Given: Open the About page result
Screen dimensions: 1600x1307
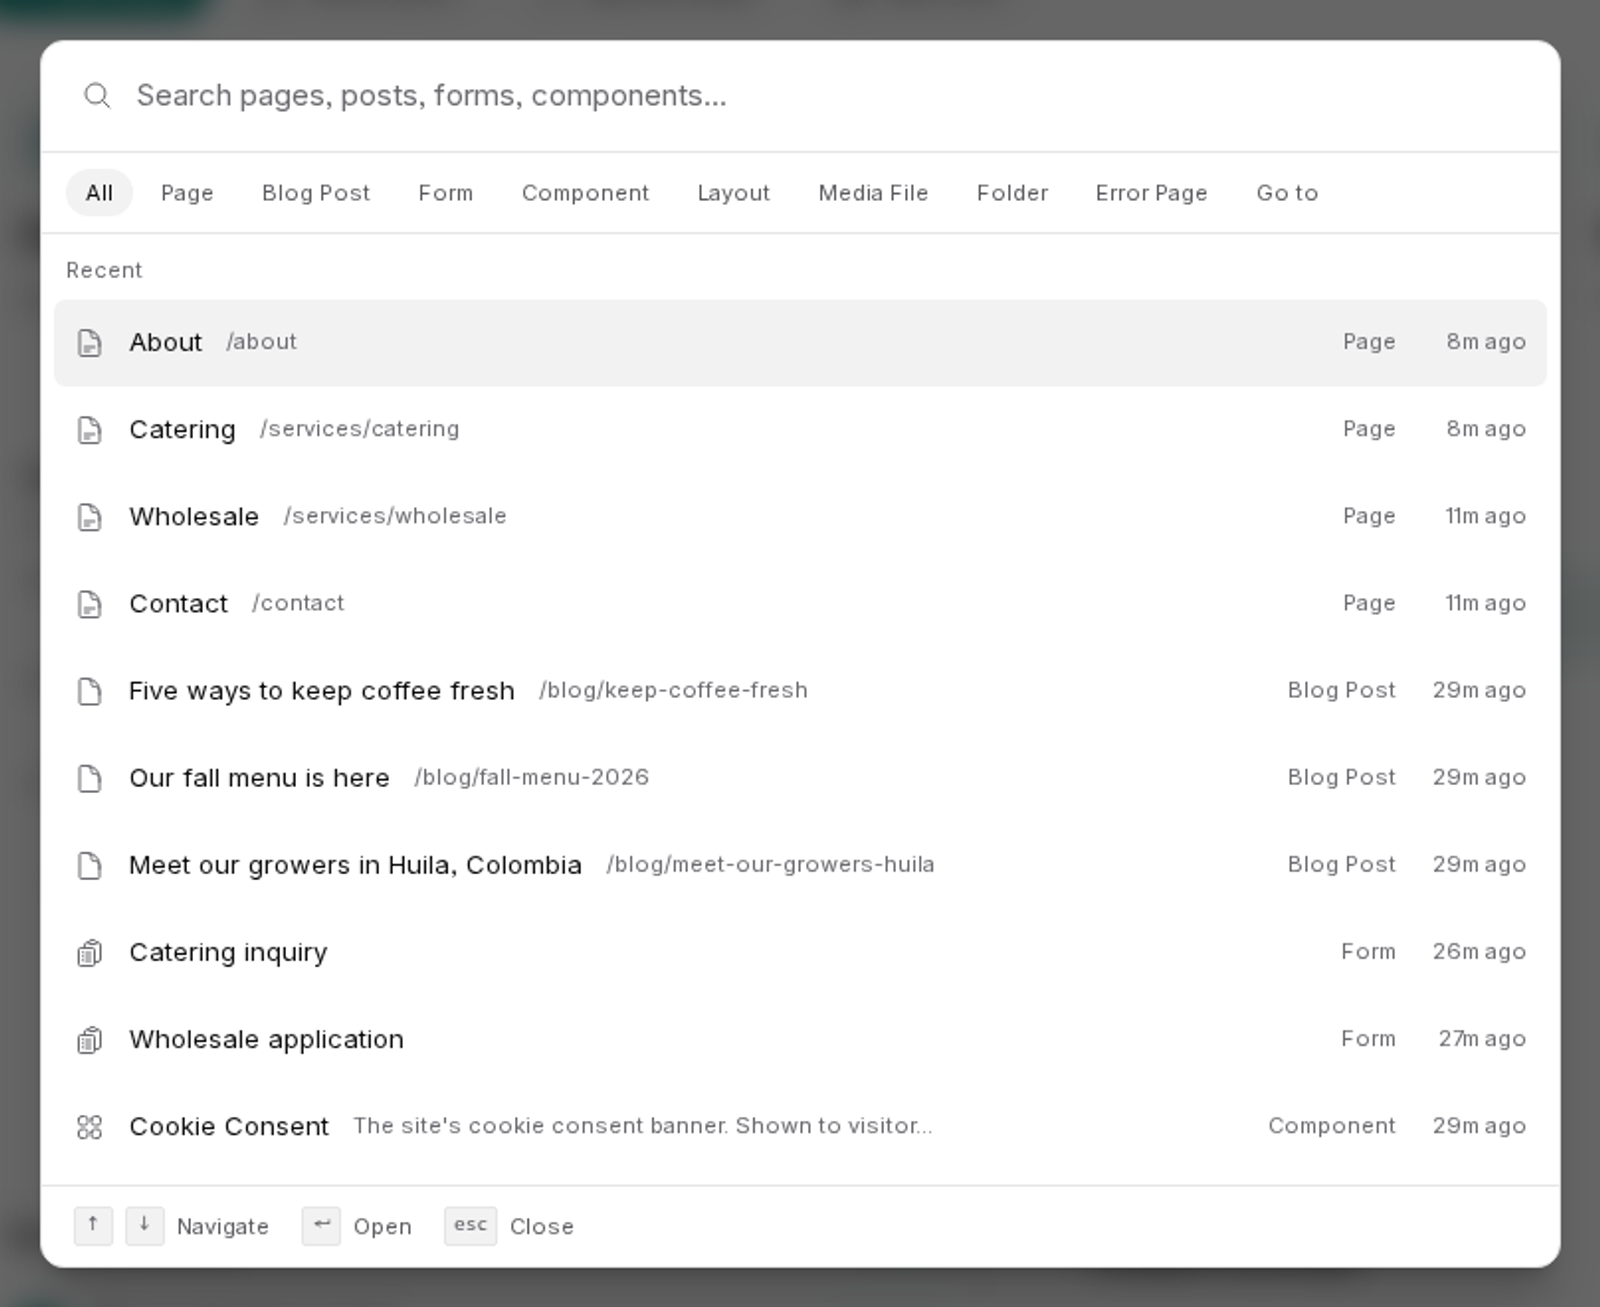Looking at the screenshot, I should [800, 343].
